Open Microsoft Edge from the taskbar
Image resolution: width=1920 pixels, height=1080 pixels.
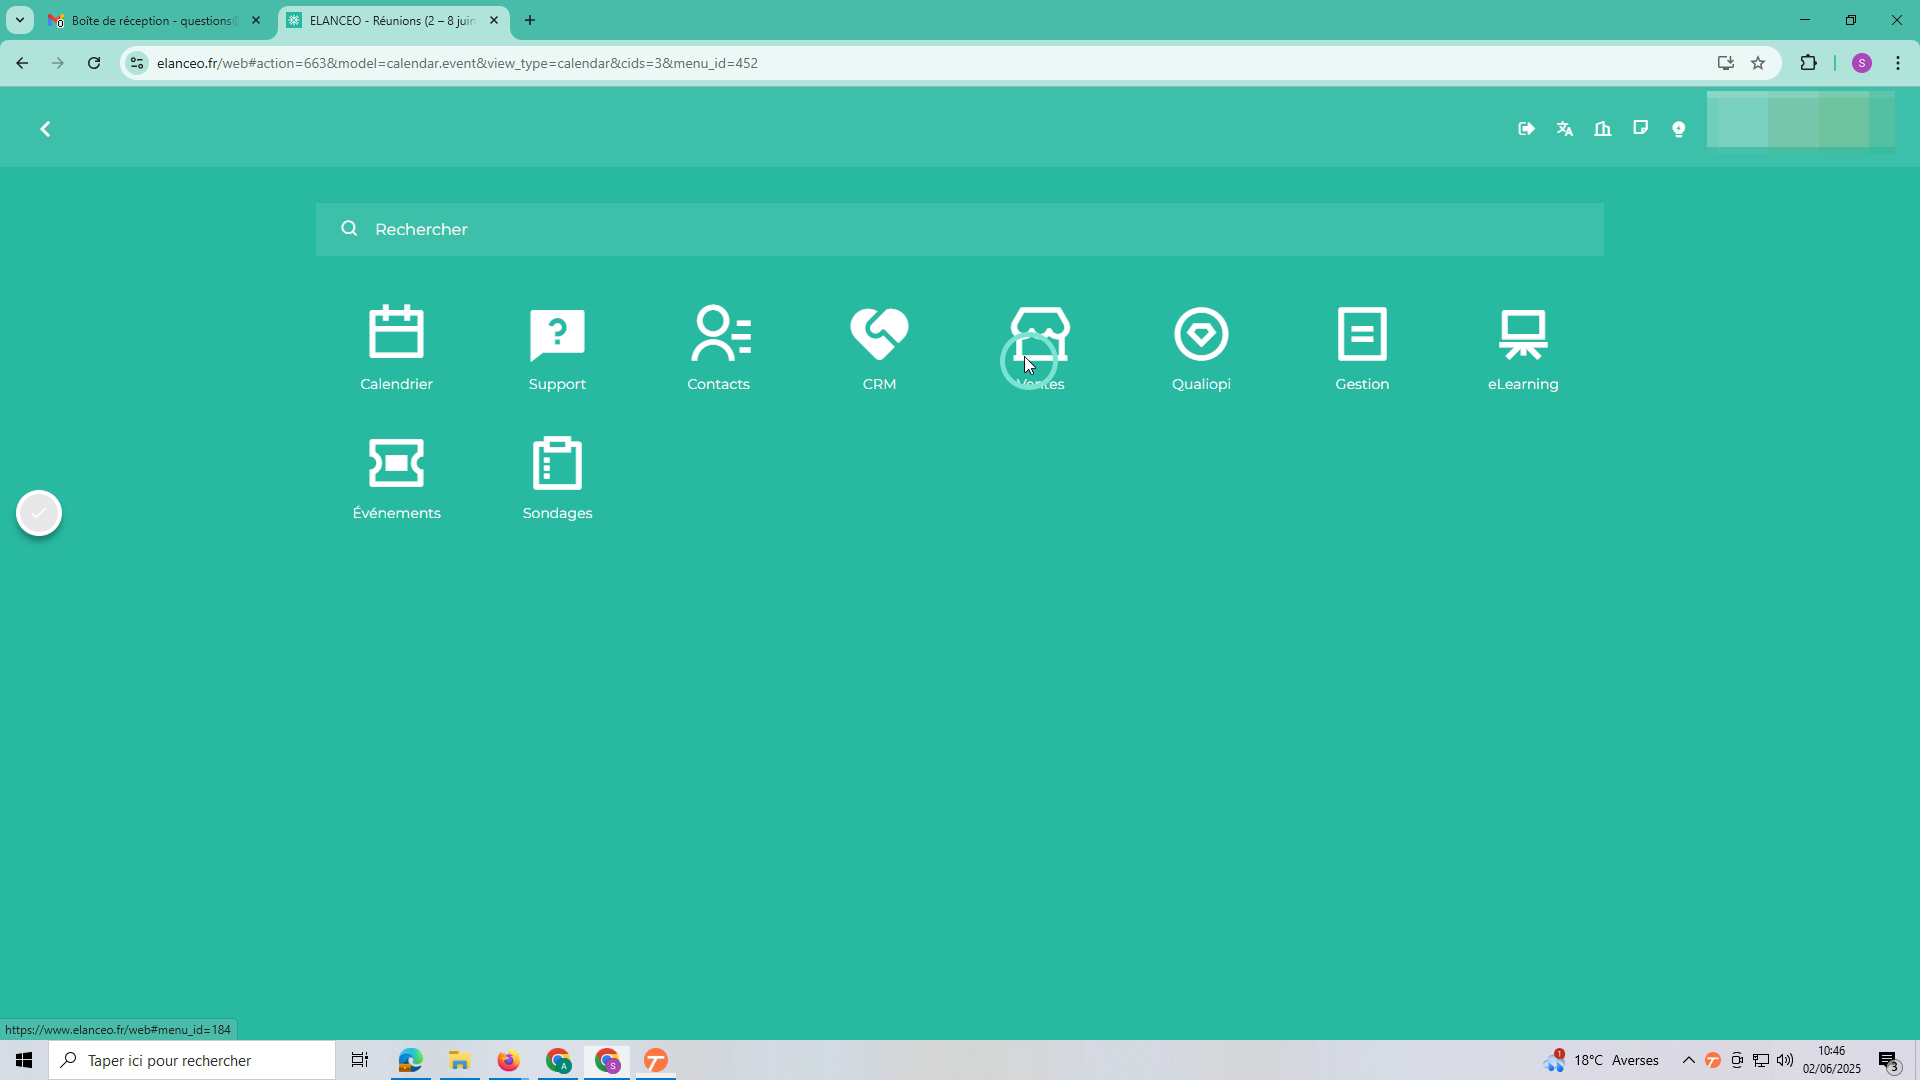point(410,1060)
